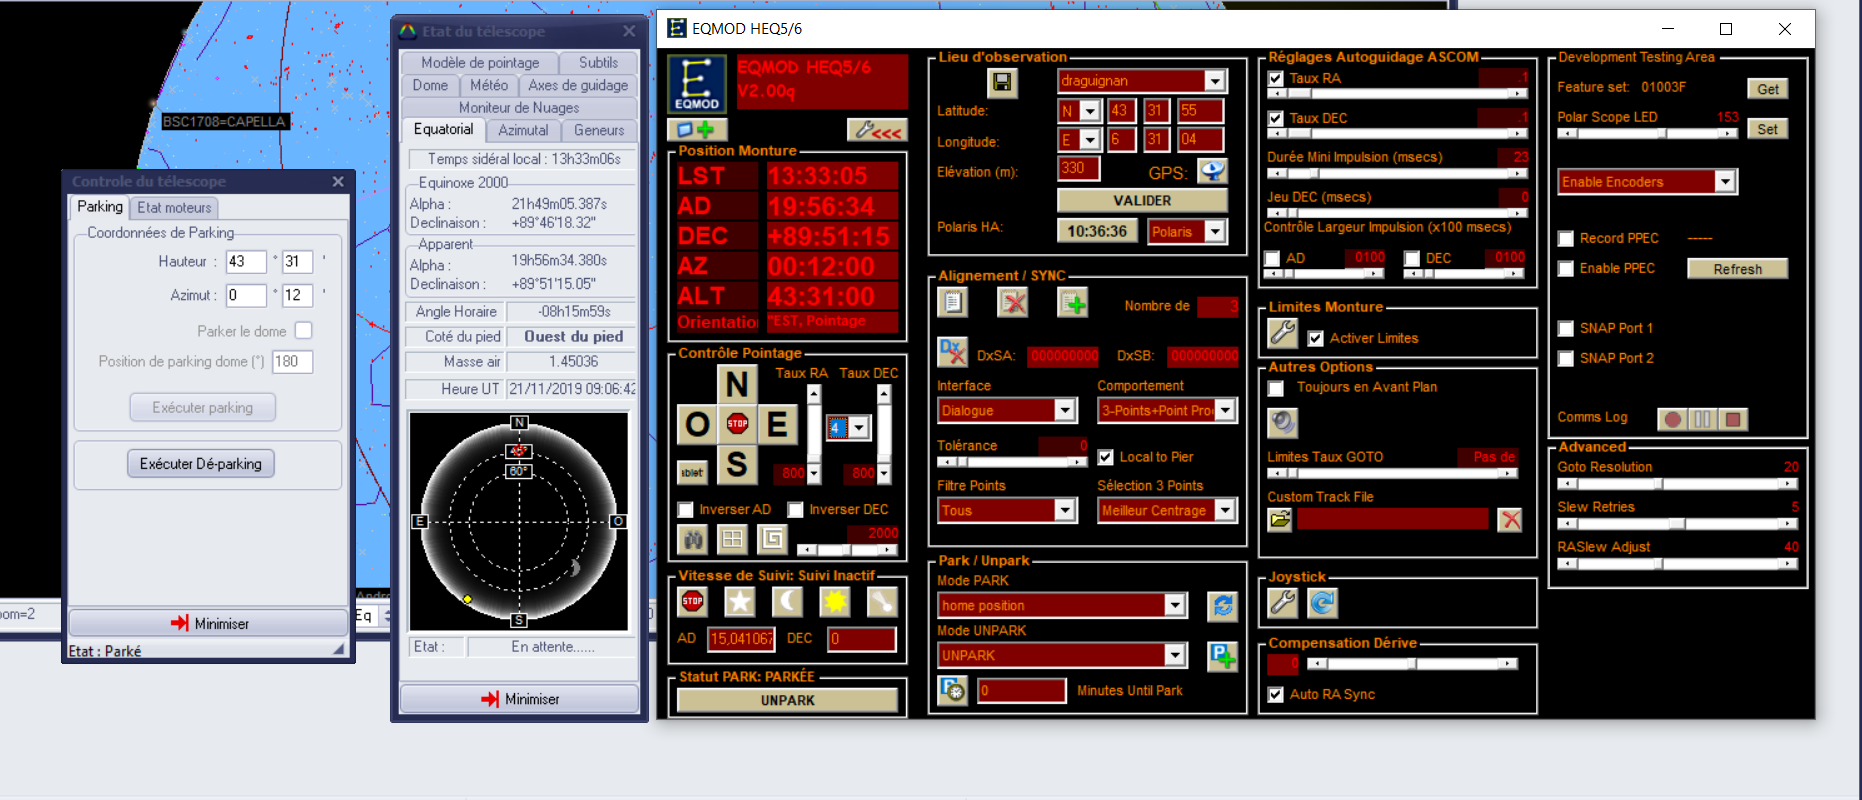Open the Etat moteurs tab
Viewport: 1862px width, 800px height.
click(174, 208)
